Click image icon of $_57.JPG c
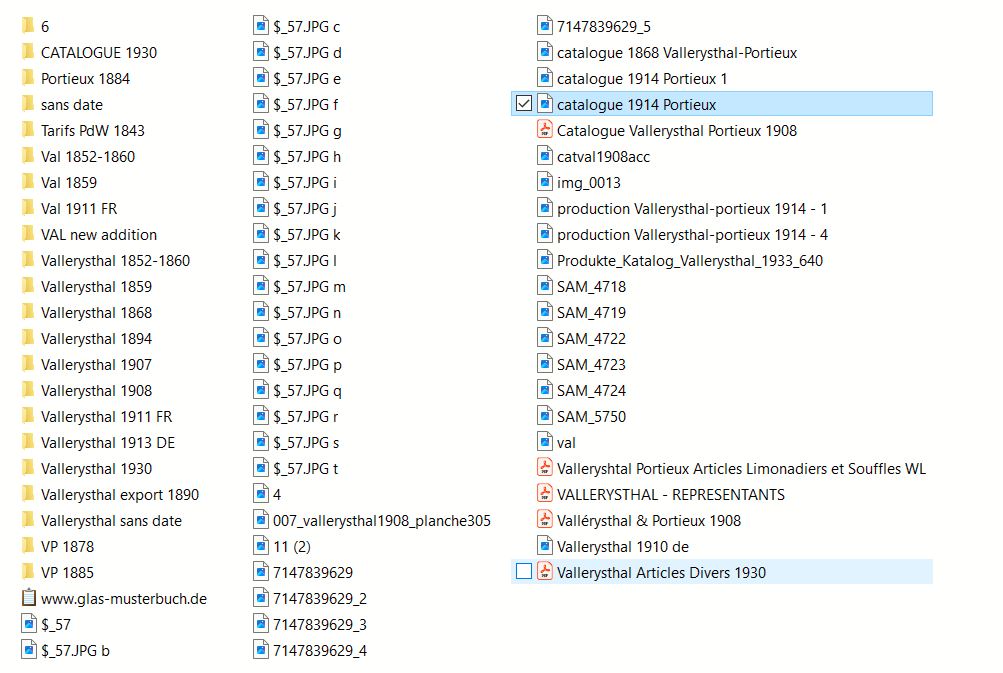This screenshot has height=673, width=1003. tap(260, 26)
